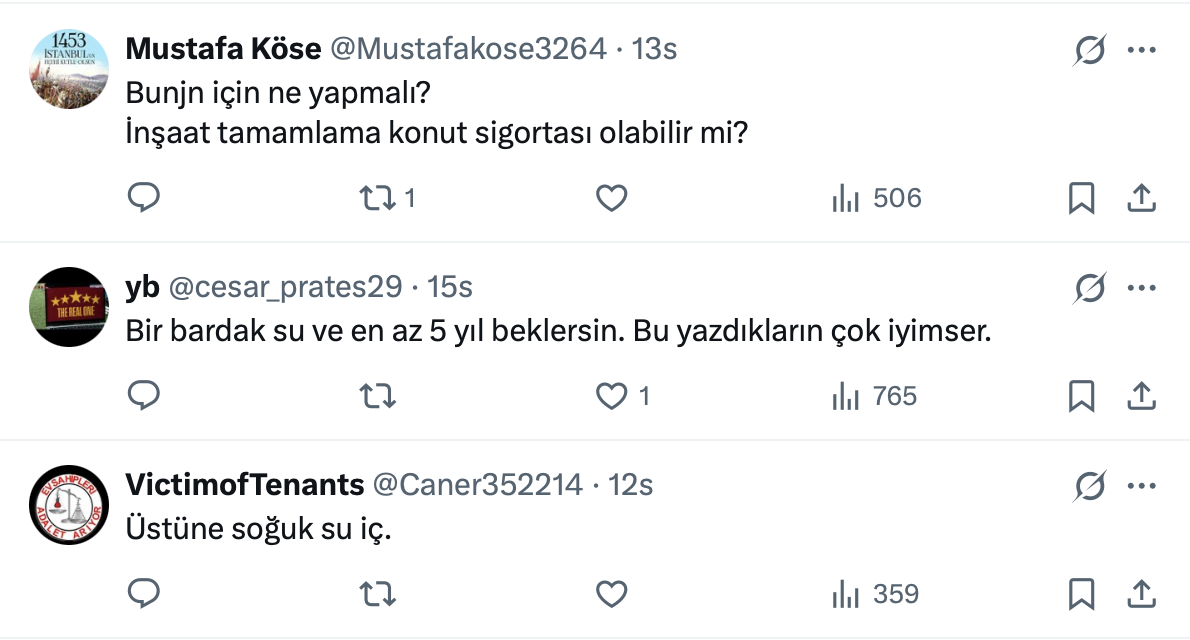This screenshot has height=640, width=1190.
Task: Bookmark the tweet by cesar_prates29
Action: pos(1081,397)
